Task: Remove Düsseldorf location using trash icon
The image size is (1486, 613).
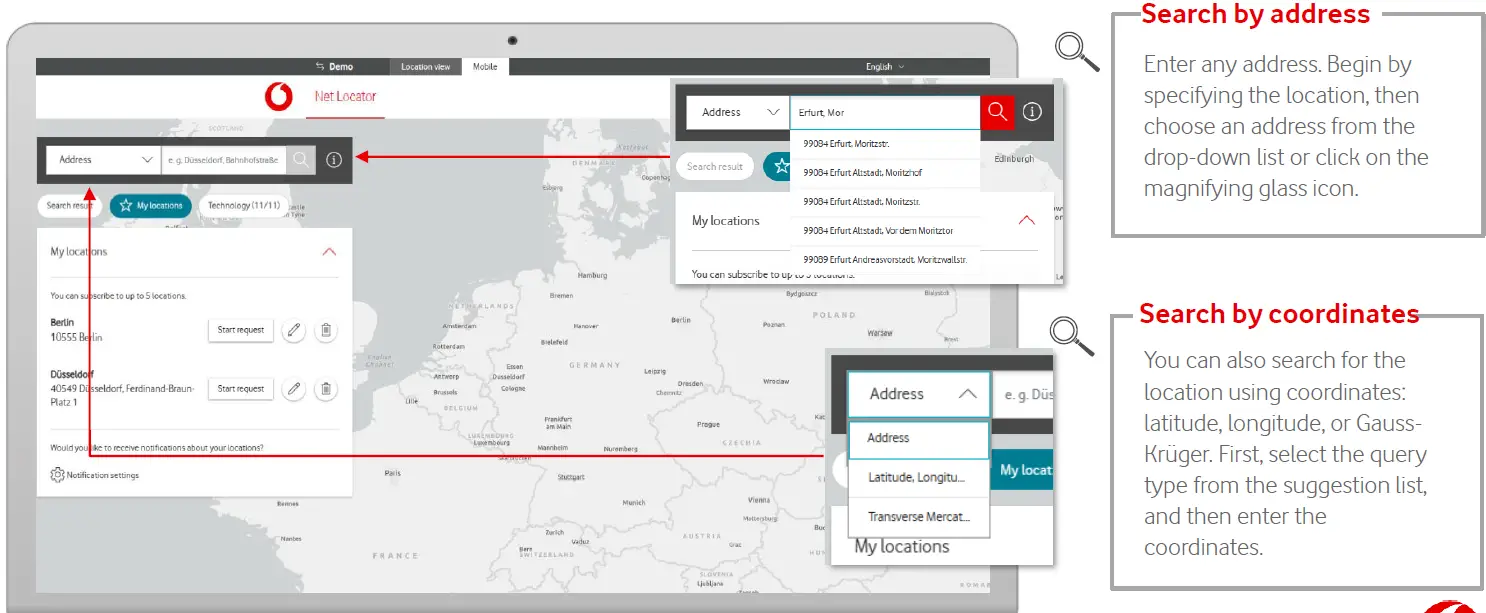Action: click(325, 389)
